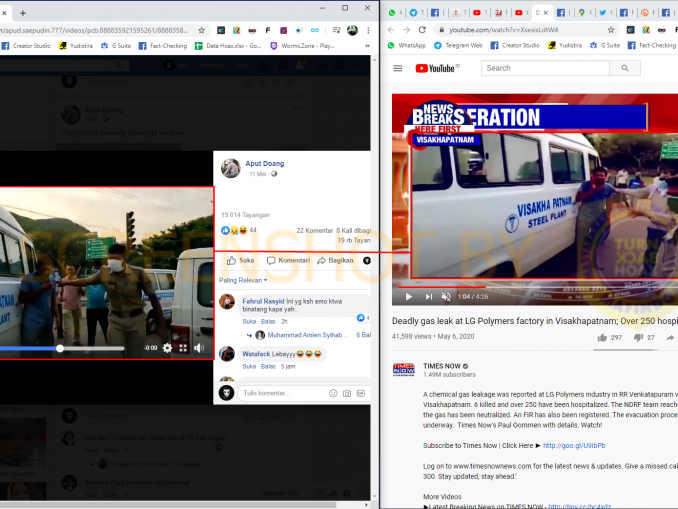This screenshot has height=509, width=678.
Task: Open Telegram Web bookmark
Action: pos(458,45)
